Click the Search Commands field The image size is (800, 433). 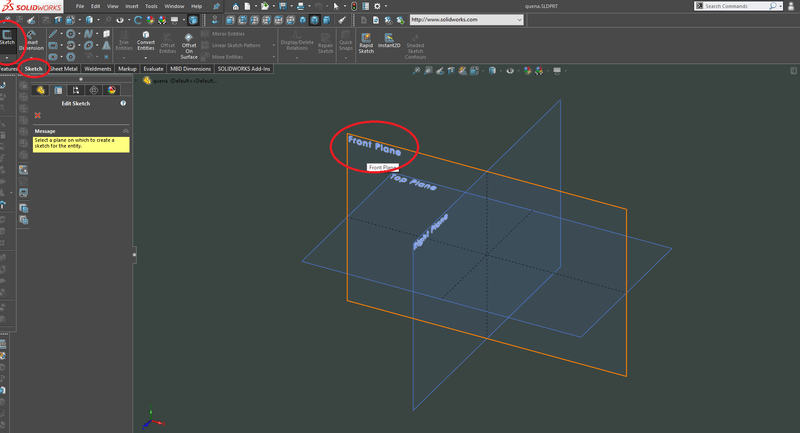click(x=736, y=6)
